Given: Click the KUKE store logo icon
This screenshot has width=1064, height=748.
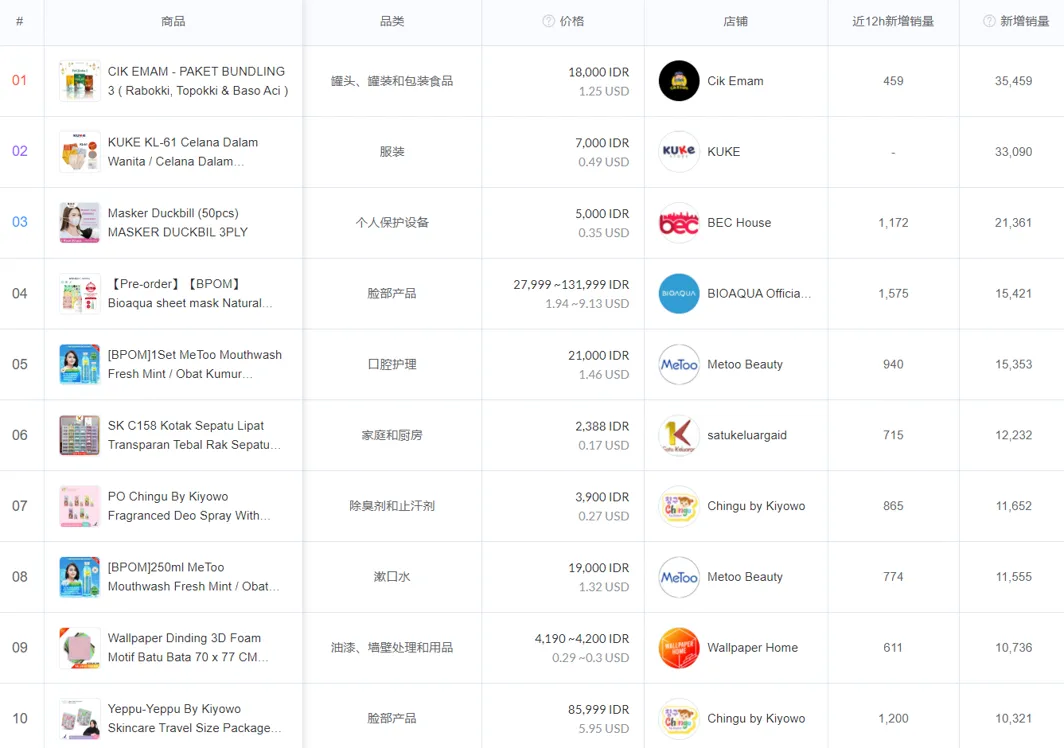Looking at the screenshot, I should pos(679,151).
